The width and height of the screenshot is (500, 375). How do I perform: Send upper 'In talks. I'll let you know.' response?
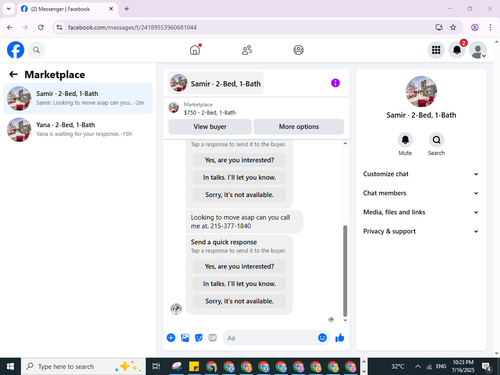[x=239, y=177]
